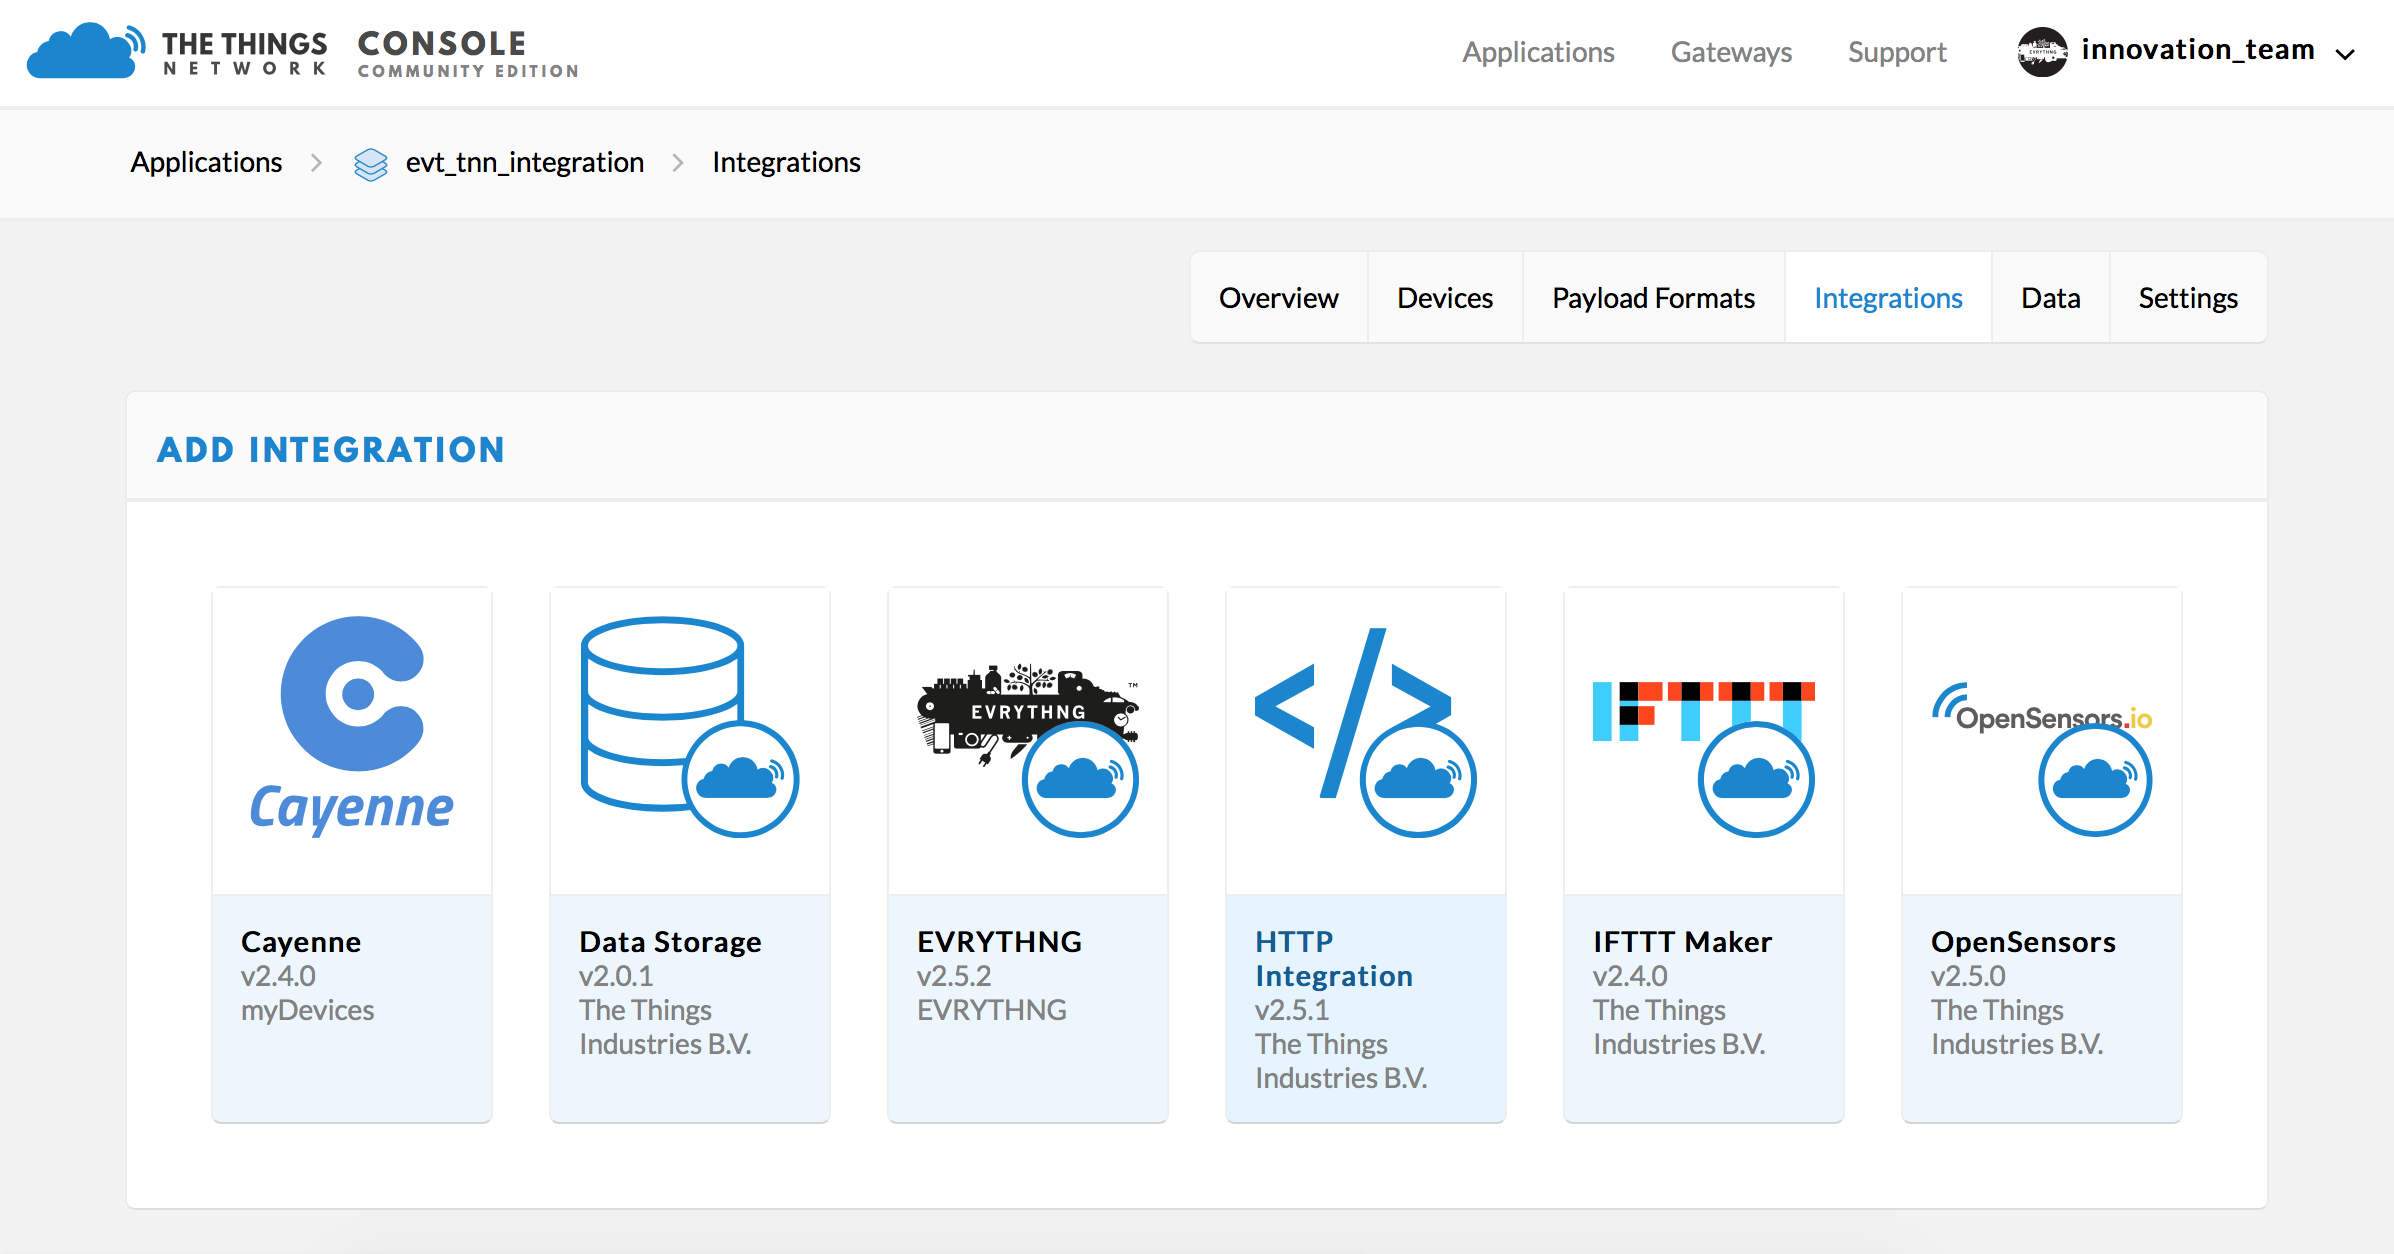This screenshot has height=1254, width=2394.
Task: Click the v2.0.1 version under Data Storage
Action: [616, 976]
